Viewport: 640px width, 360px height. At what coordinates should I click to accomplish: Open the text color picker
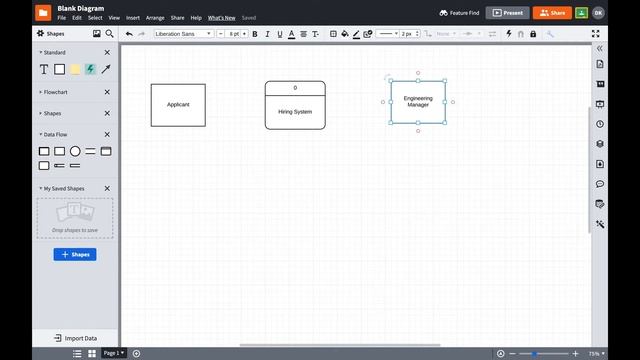click(291, 34)
